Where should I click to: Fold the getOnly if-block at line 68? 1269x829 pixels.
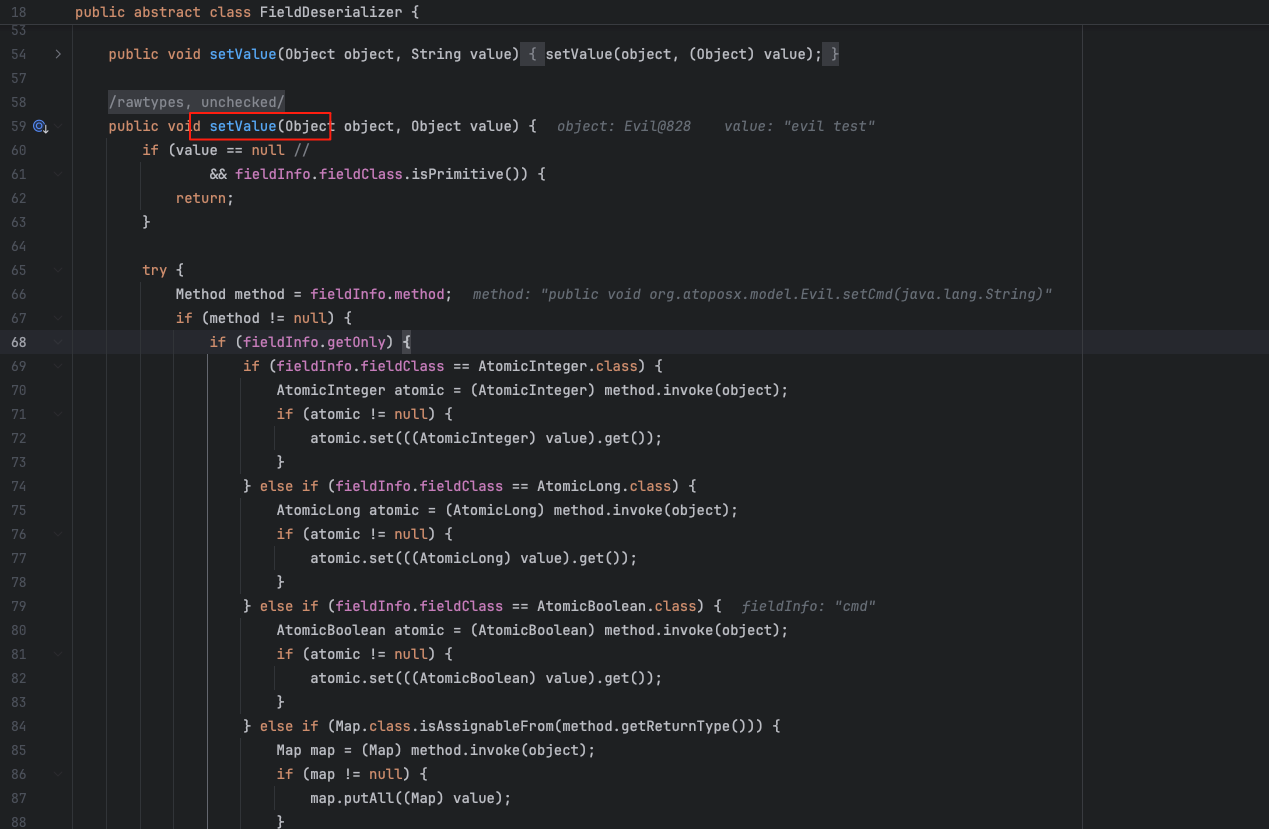58,342
